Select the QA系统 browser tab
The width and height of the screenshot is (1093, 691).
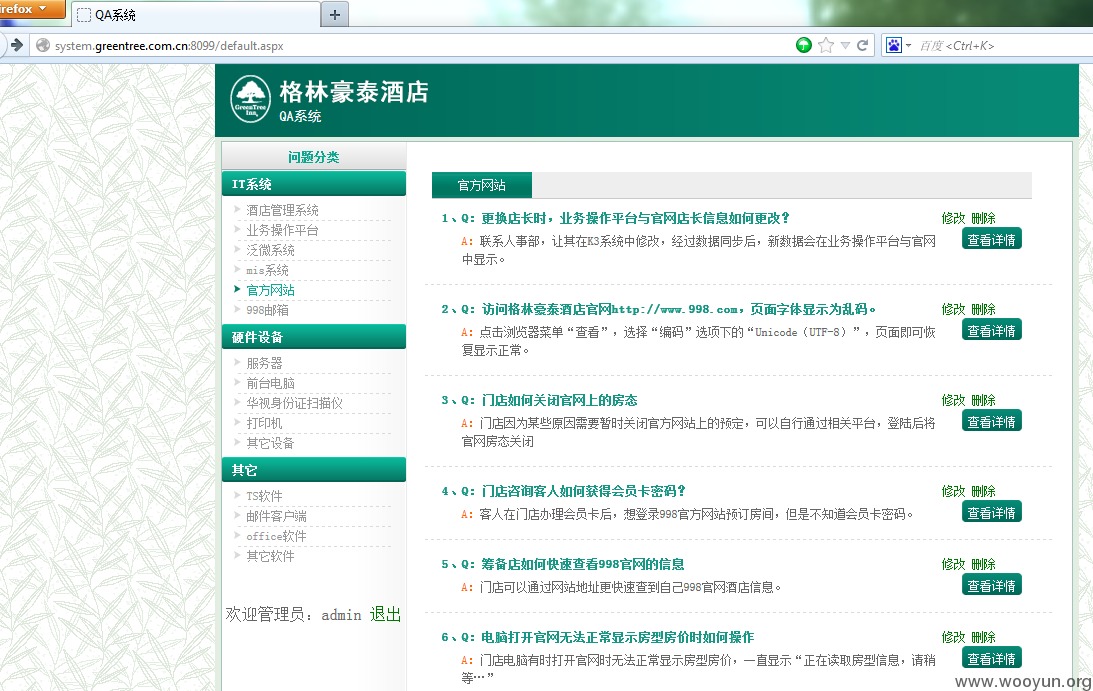(x=196, y=15)
